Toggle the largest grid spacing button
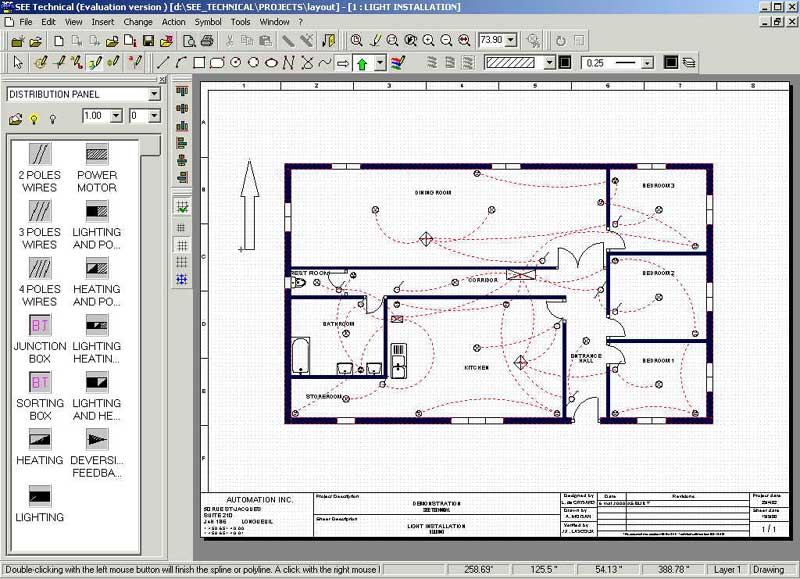The image size is (800, 579). pyautogui.click(x=182, y=262)
